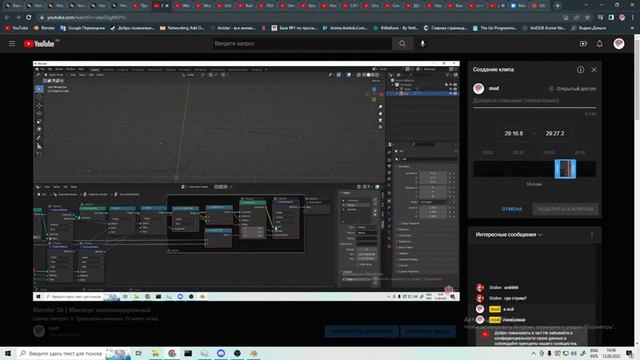Click the video player showing Blender
Viewport: 640px width, 360px height.
pos(246,181)
